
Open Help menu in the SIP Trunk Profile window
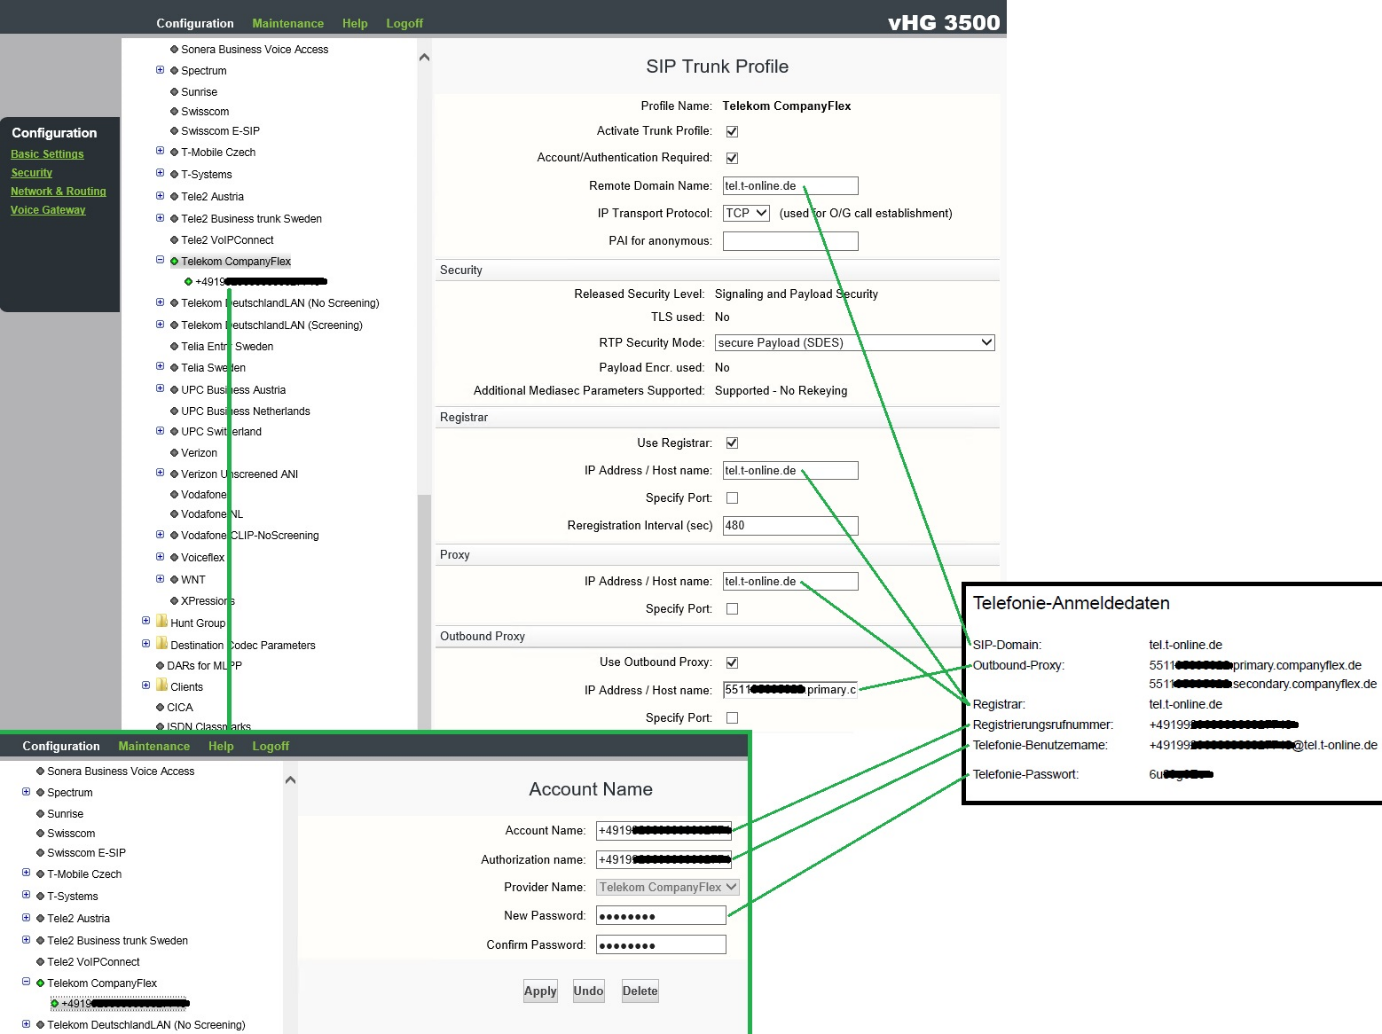tap(355, 23)
